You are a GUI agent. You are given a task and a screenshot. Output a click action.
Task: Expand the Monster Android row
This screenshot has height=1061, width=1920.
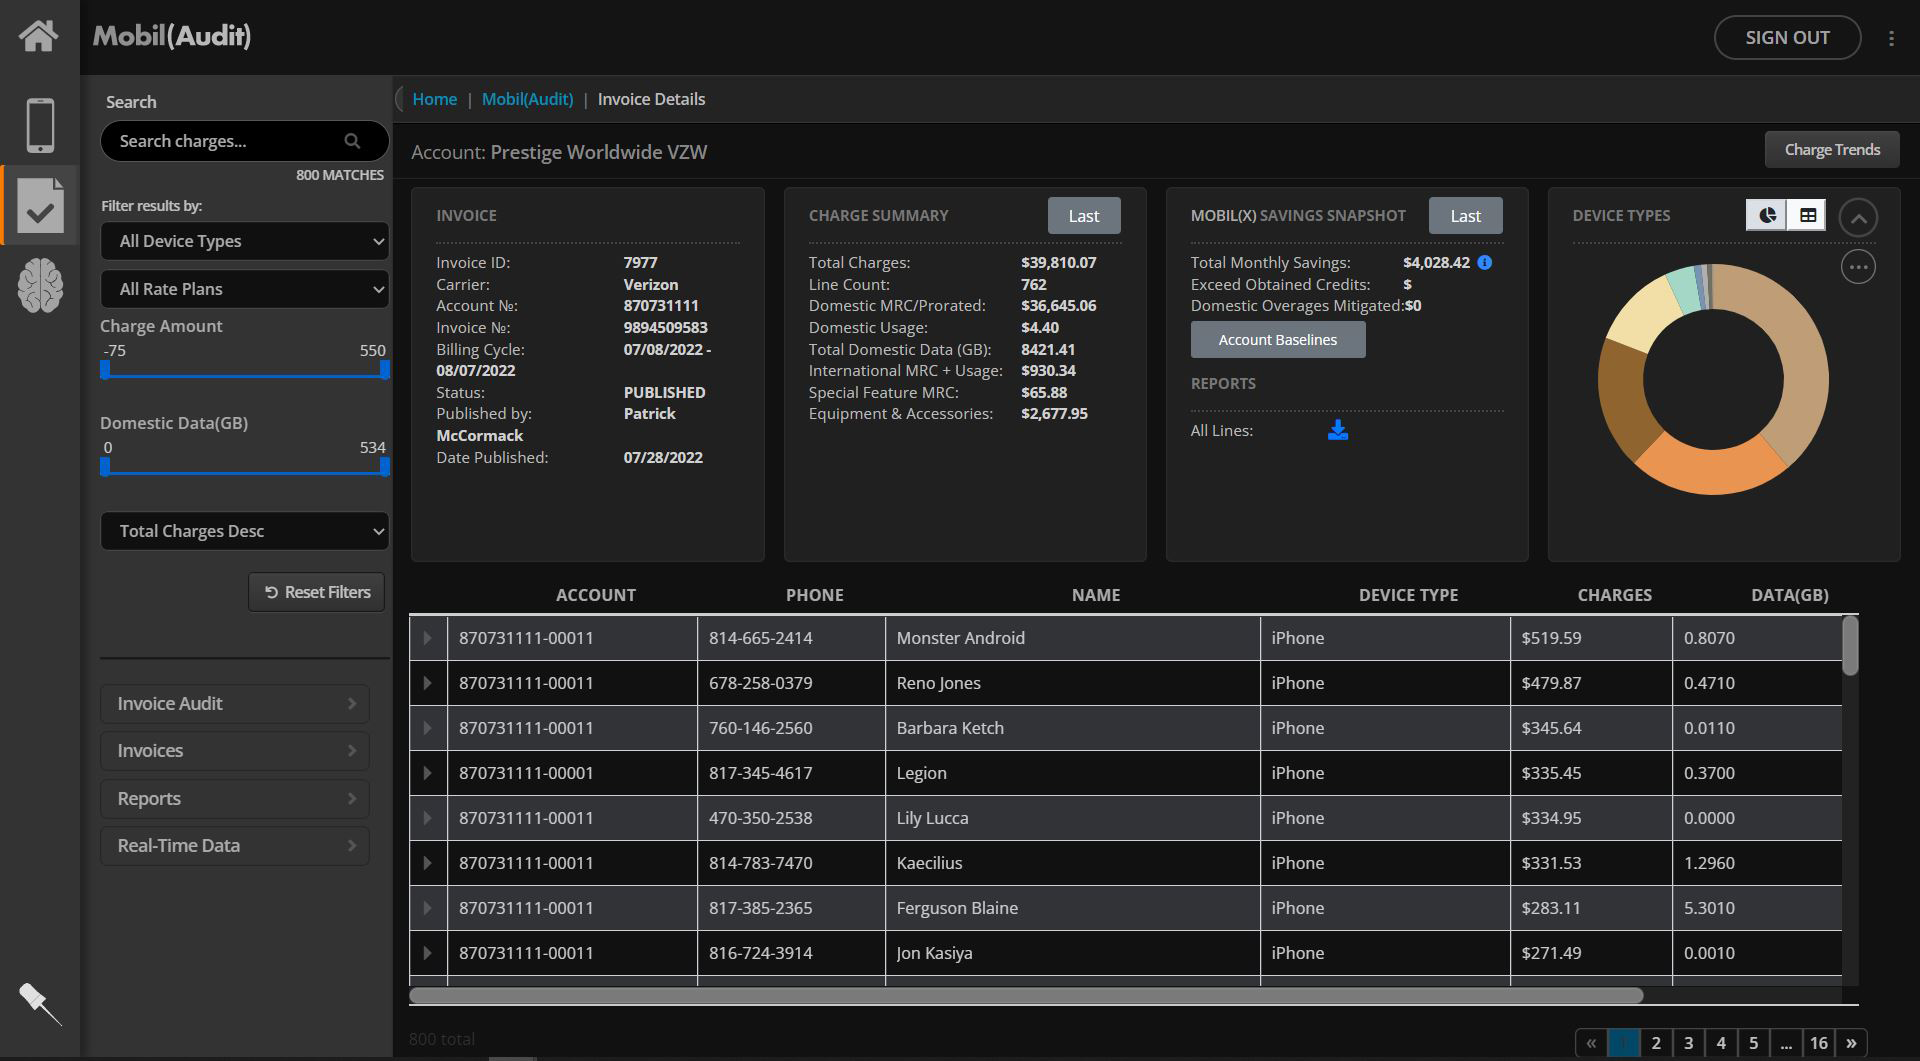coord(428,638)
